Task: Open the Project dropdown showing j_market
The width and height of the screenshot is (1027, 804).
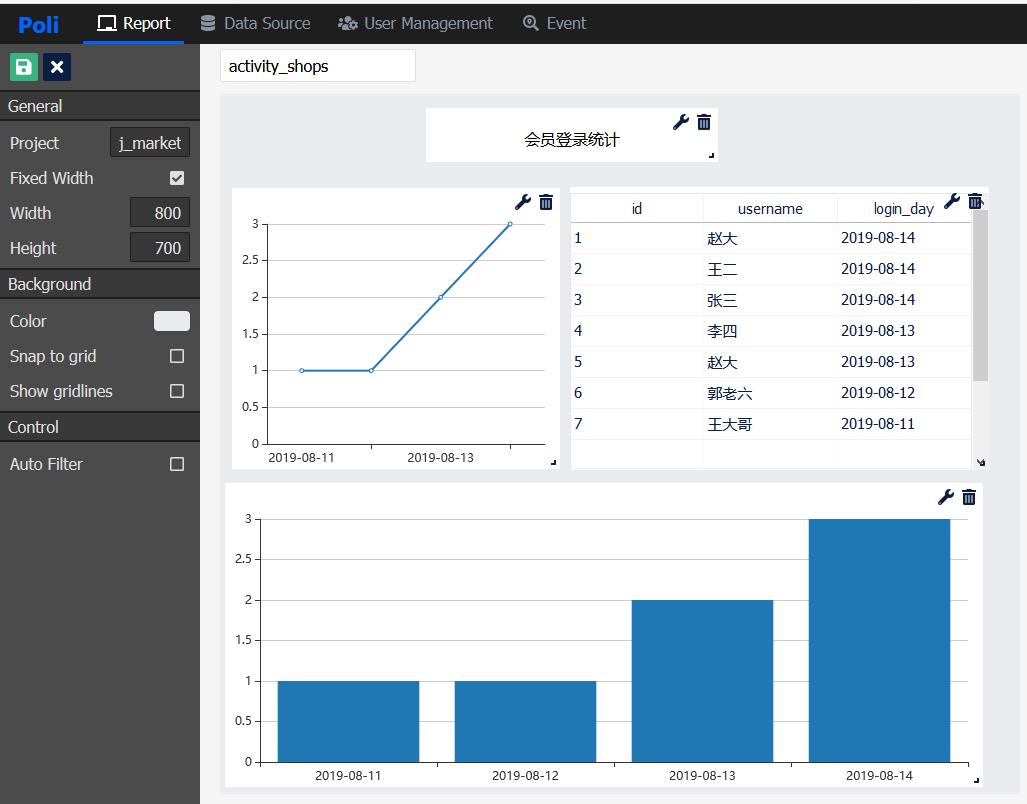Action: (150, 143)
